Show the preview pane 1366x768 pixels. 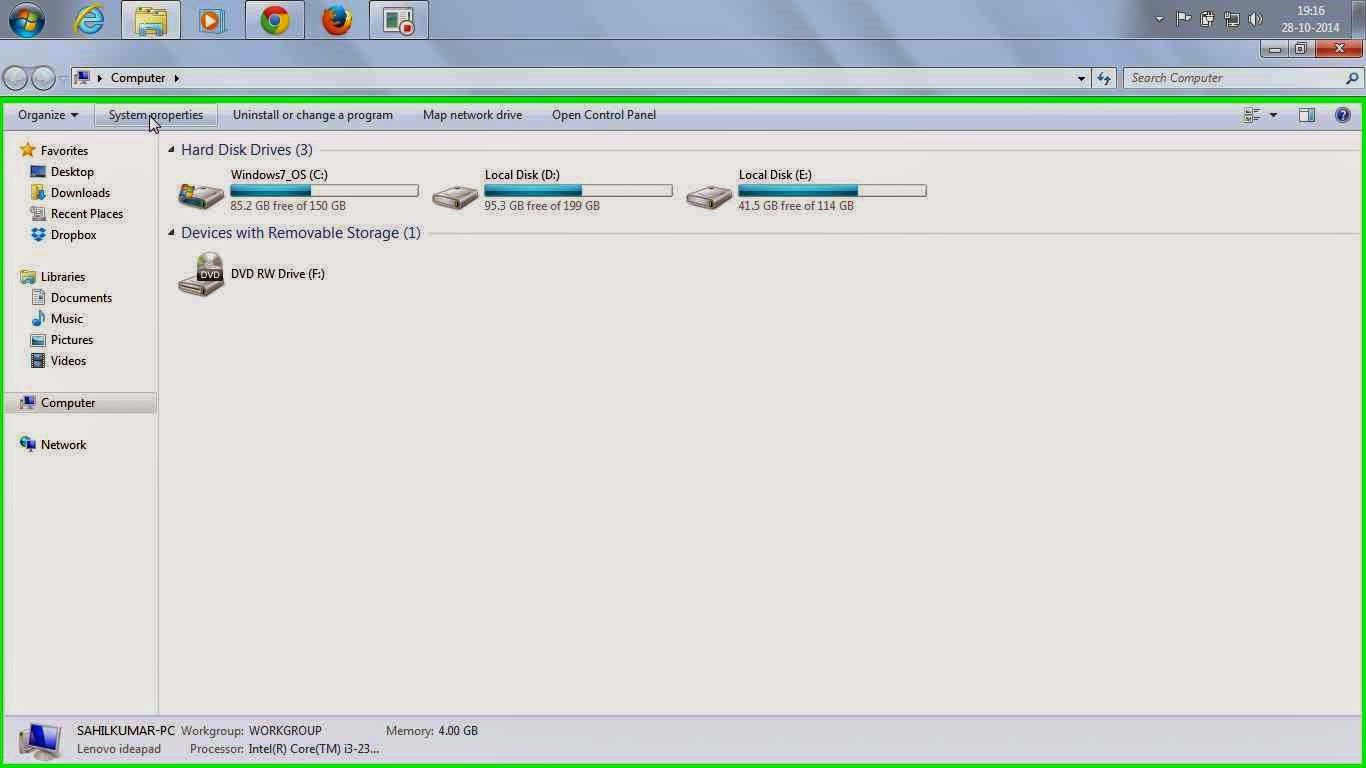(1306, 114)
